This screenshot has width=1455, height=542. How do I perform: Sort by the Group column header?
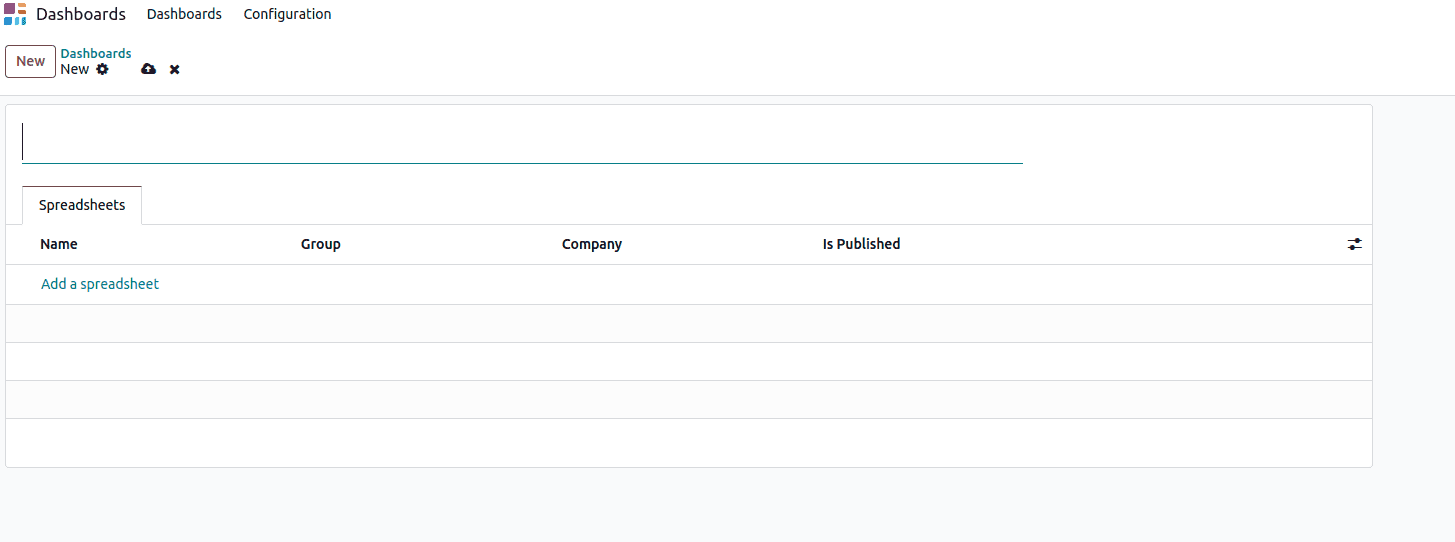(321, 244)
